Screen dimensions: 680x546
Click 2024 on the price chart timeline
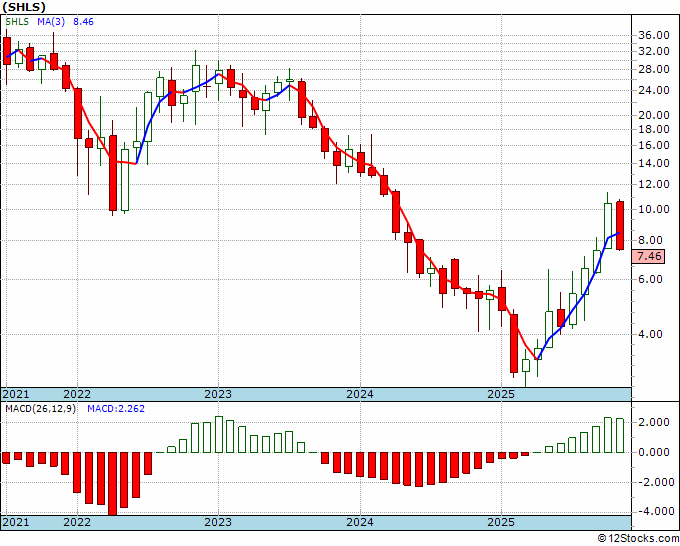[x=360, y=394]
